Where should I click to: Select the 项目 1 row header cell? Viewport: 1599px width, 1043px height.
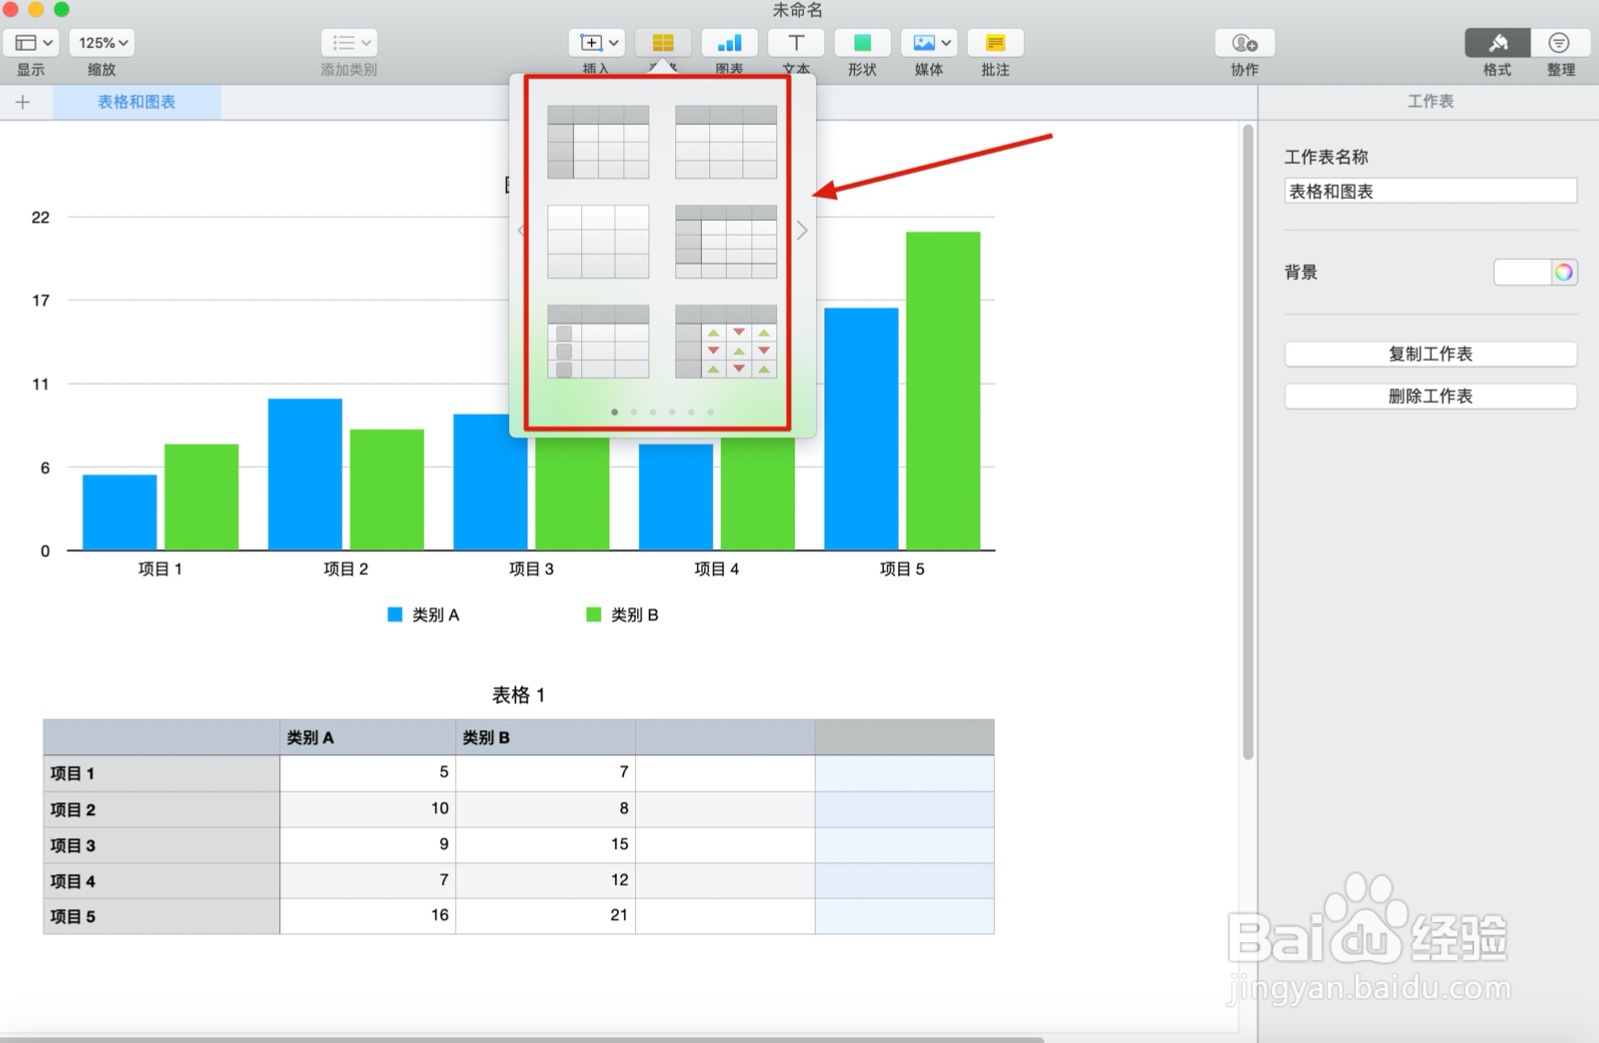[x=161, y=773]
